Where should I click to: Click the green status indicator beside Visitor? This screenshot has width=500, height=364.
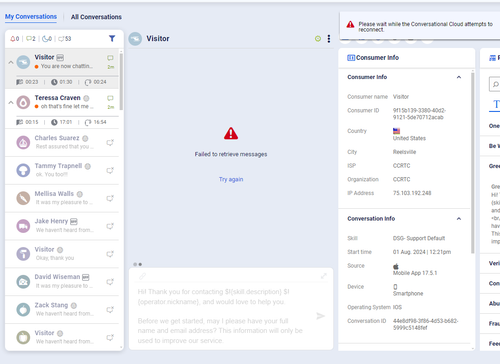318,39
